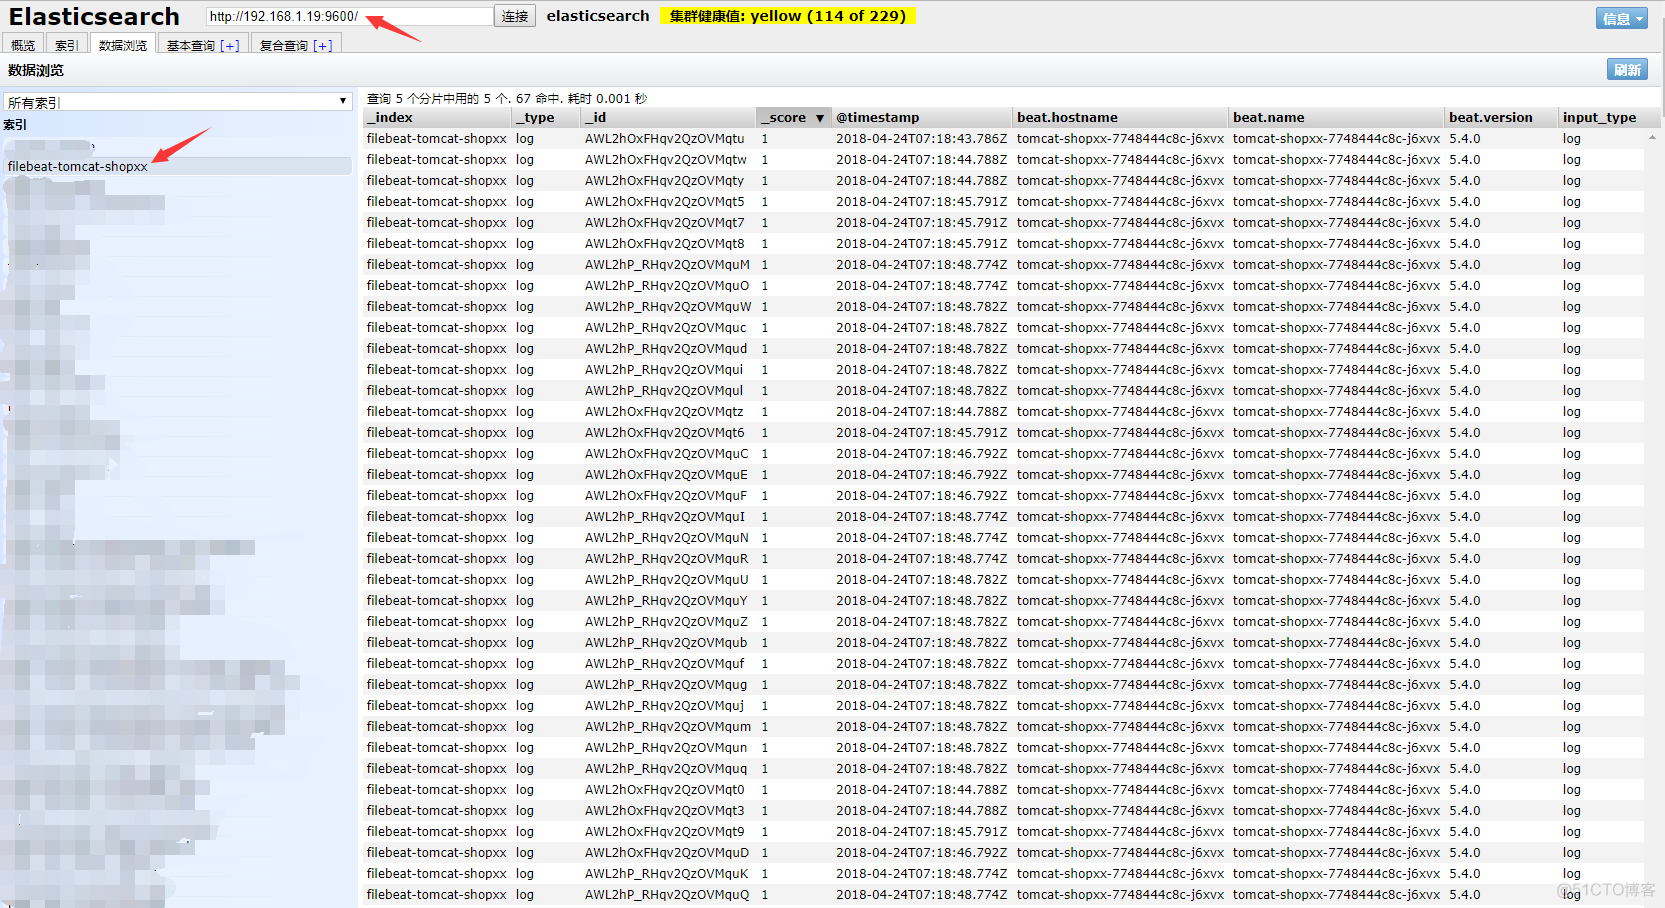This screenshot has width=1665, height=908.
Task: Open row with id AWL2hP_RHqv2QzOVMquU
Action: 1004,580
